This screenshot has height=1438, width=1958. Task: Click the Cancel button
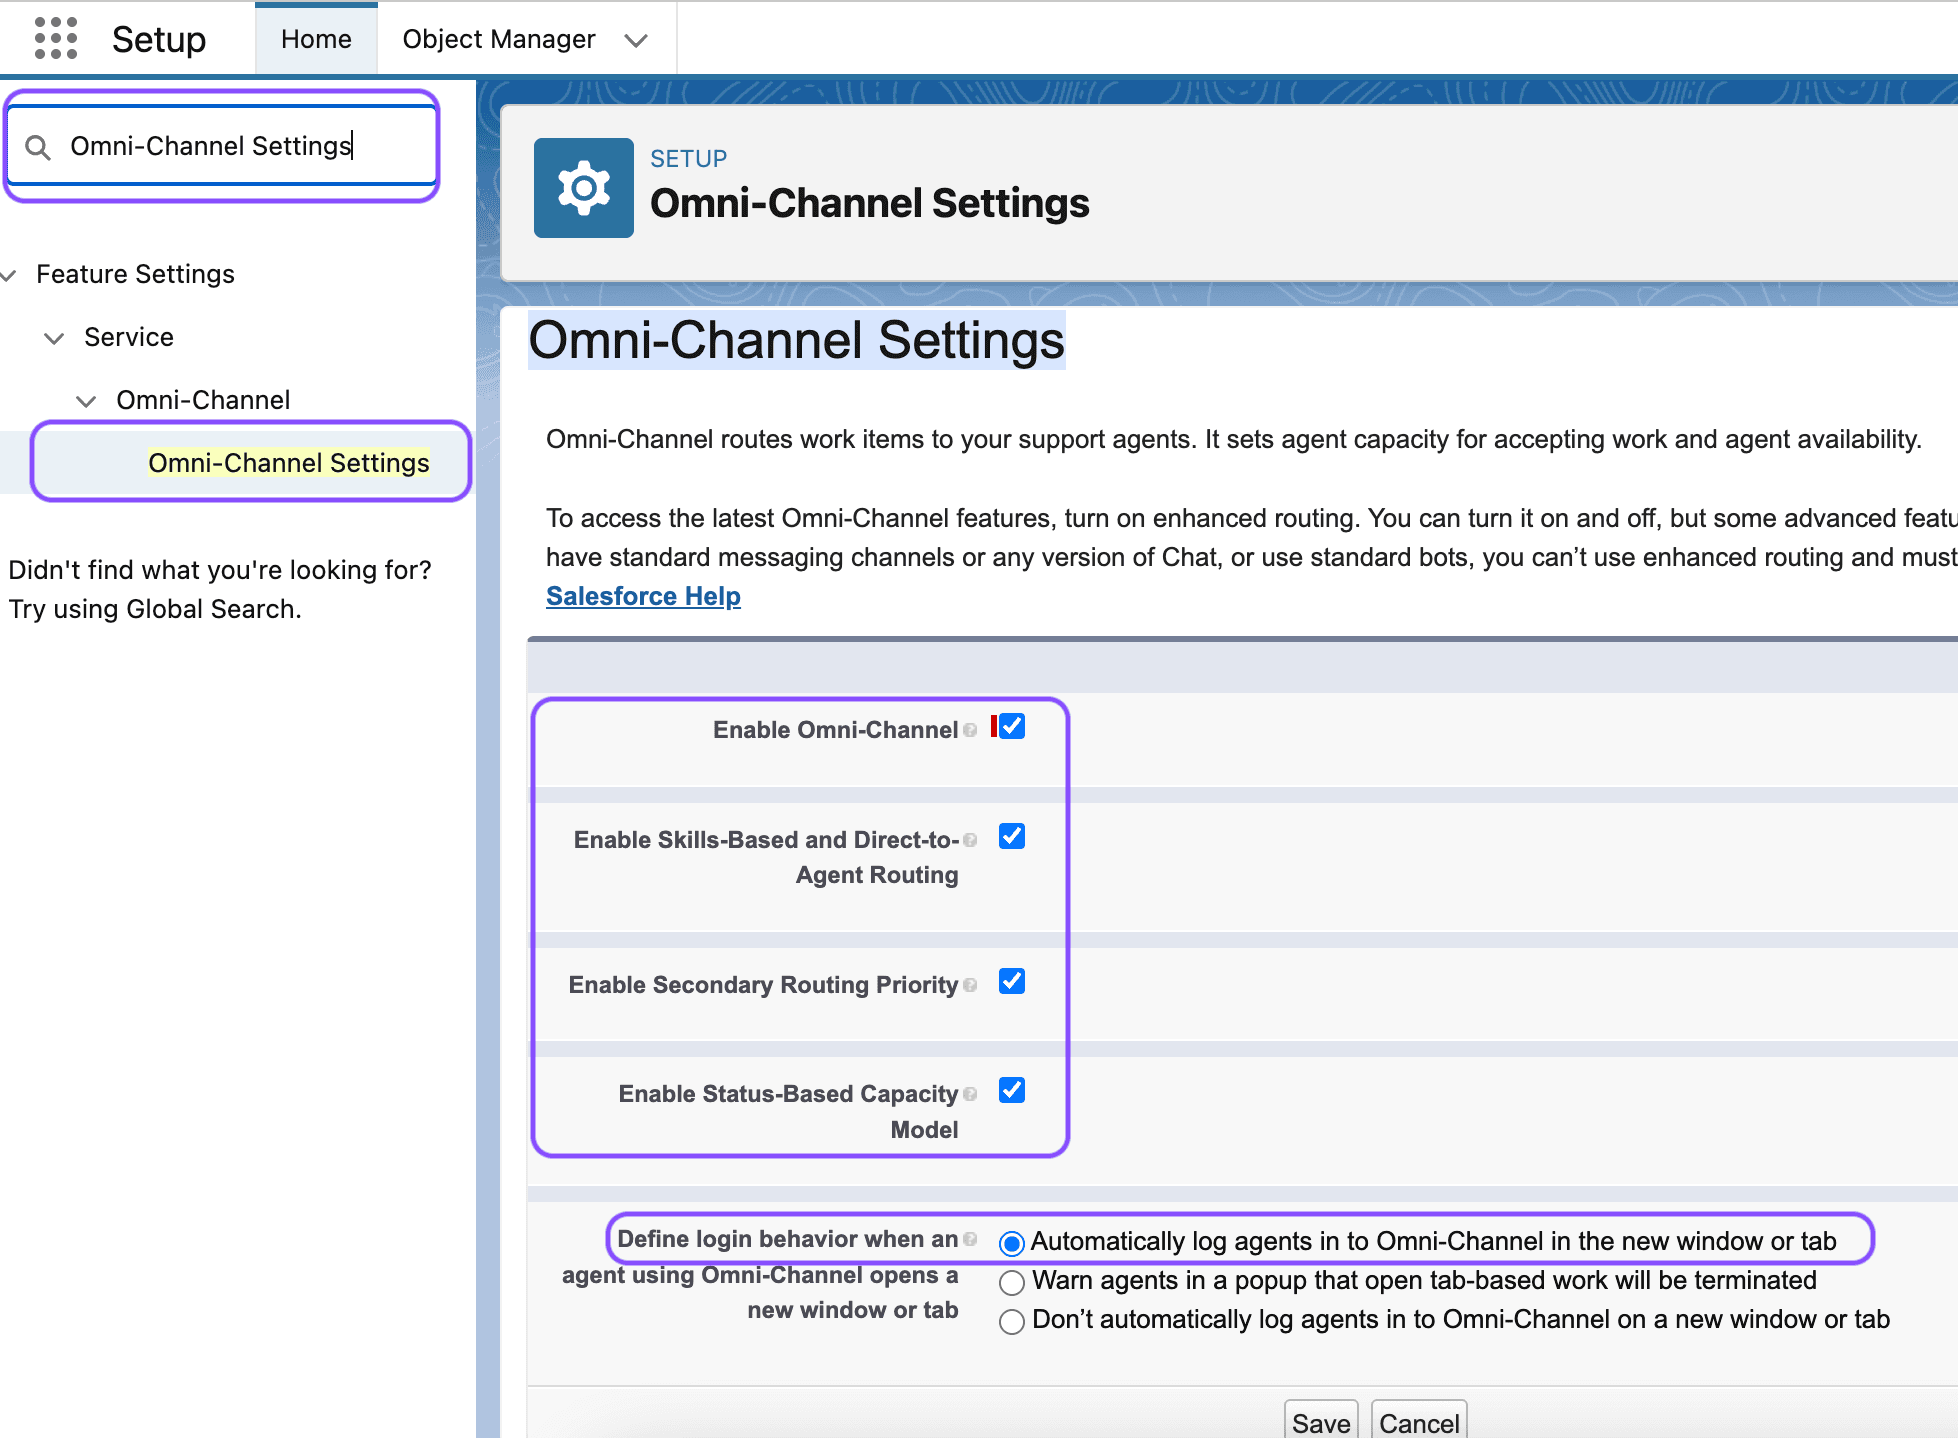point(1418,1422)
